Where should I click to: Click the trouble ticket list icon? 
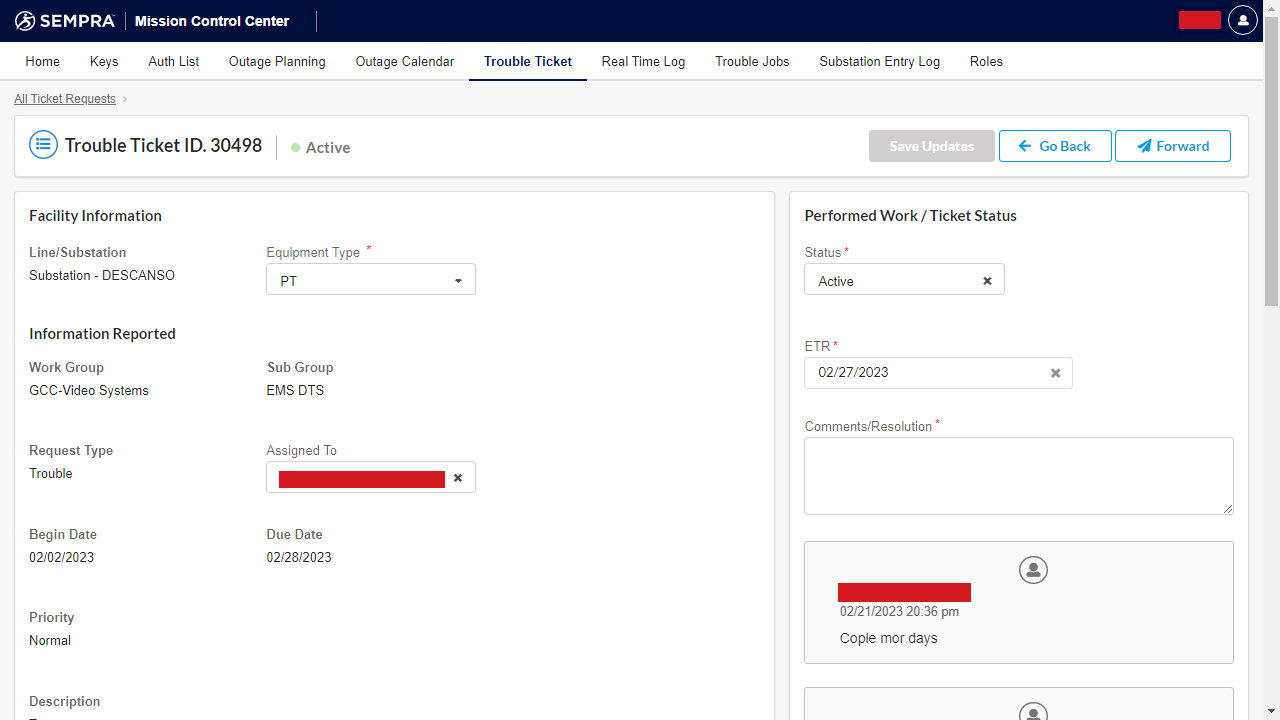(x=43, y=145)
